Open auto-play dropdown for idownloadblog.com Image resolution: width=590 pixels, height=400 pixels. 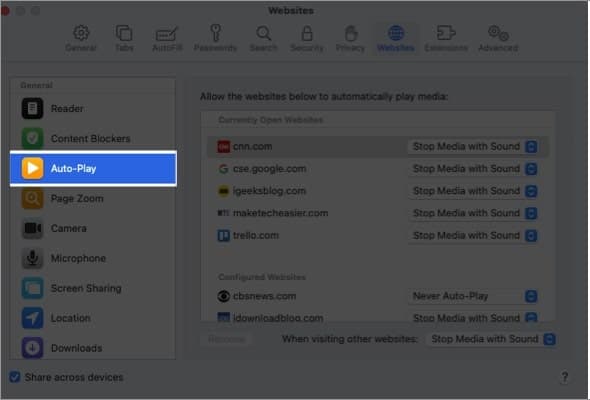473,317
